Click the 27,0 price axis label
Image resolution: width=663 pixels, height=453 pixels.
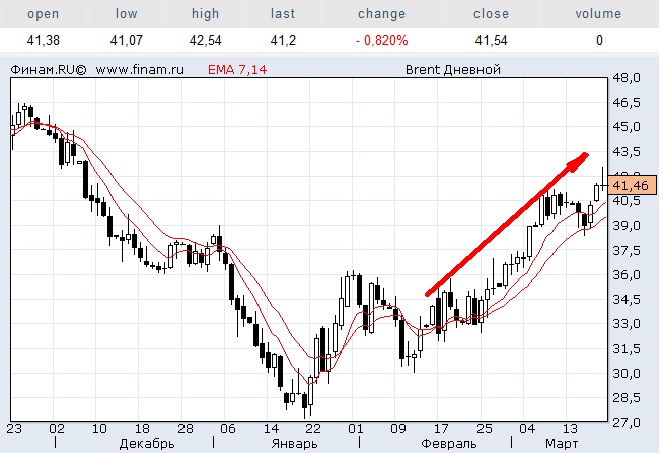[627, 423]
